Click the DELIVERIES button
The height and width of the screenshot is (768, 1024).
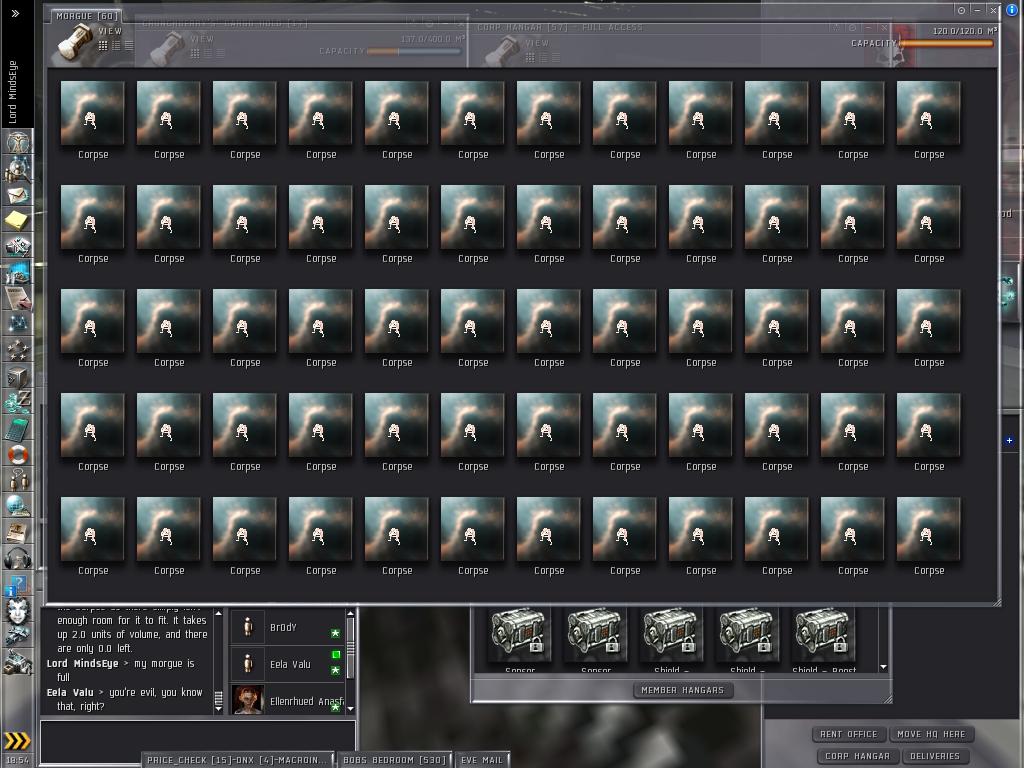935,756
